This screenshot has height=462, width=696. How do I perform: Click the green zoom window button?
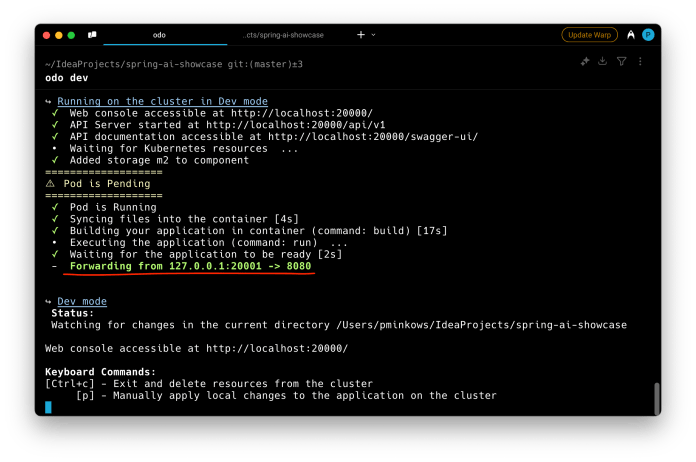click(x=72, y=35)
